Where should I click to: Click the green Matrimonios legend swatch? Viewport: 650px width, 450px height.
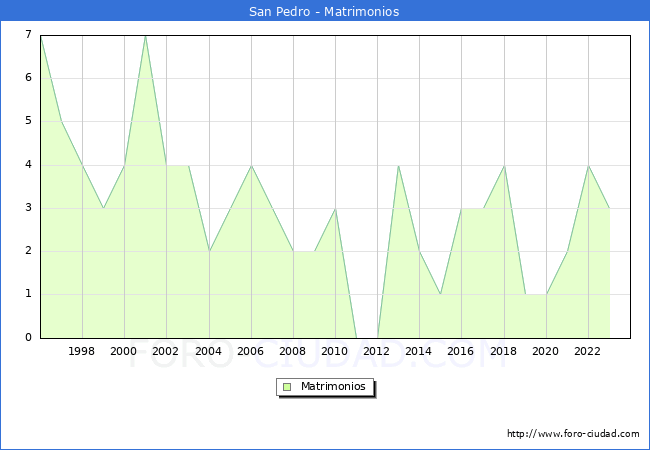287,387
